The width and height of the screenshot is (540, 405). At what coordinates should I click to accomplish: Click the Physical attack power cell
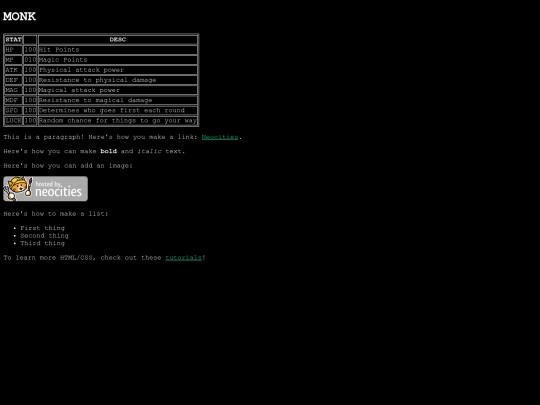(x=118, y=70)
